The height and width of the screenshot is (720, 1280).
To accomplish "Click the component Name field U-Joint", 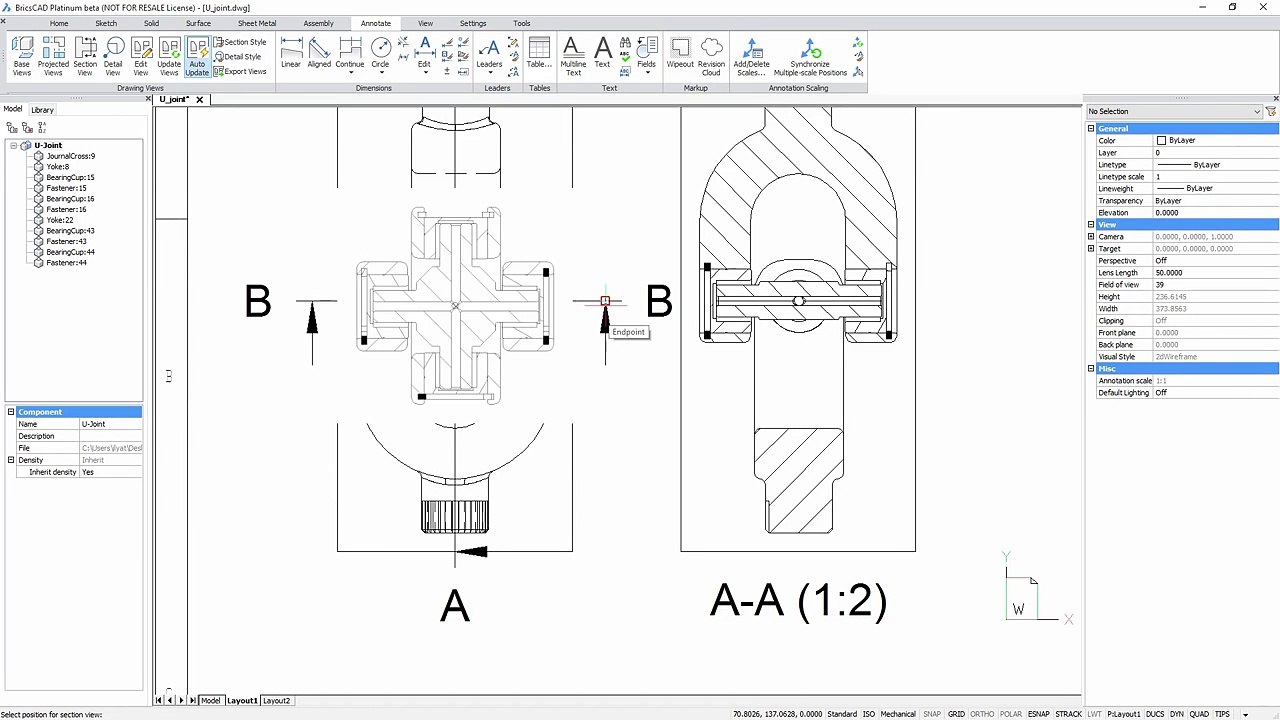I will point(111,424).
